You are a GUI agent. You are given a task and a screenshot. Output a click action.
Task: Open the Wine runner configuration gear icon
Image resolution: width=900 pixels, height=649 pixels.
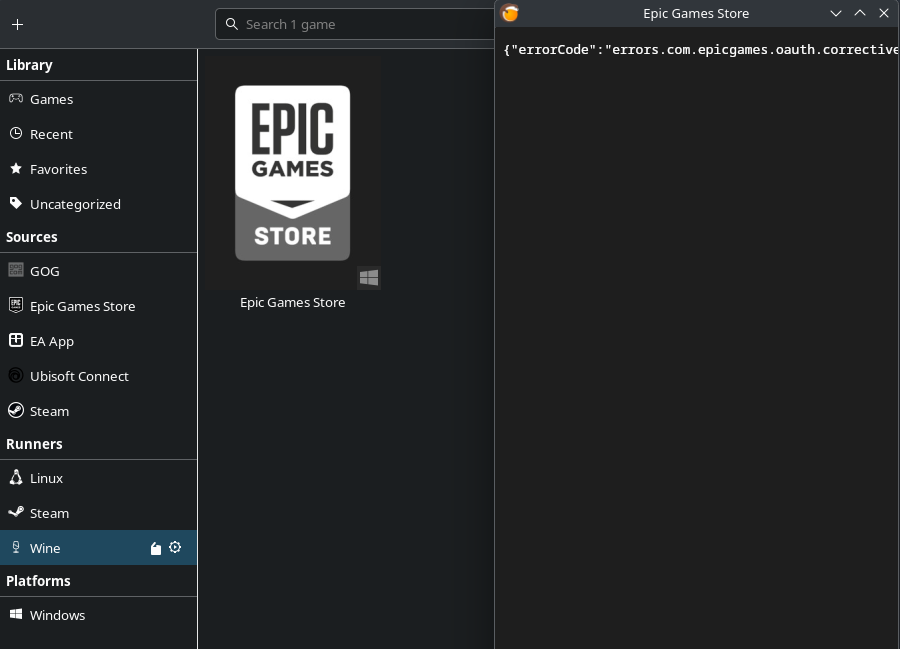[175, 547]
